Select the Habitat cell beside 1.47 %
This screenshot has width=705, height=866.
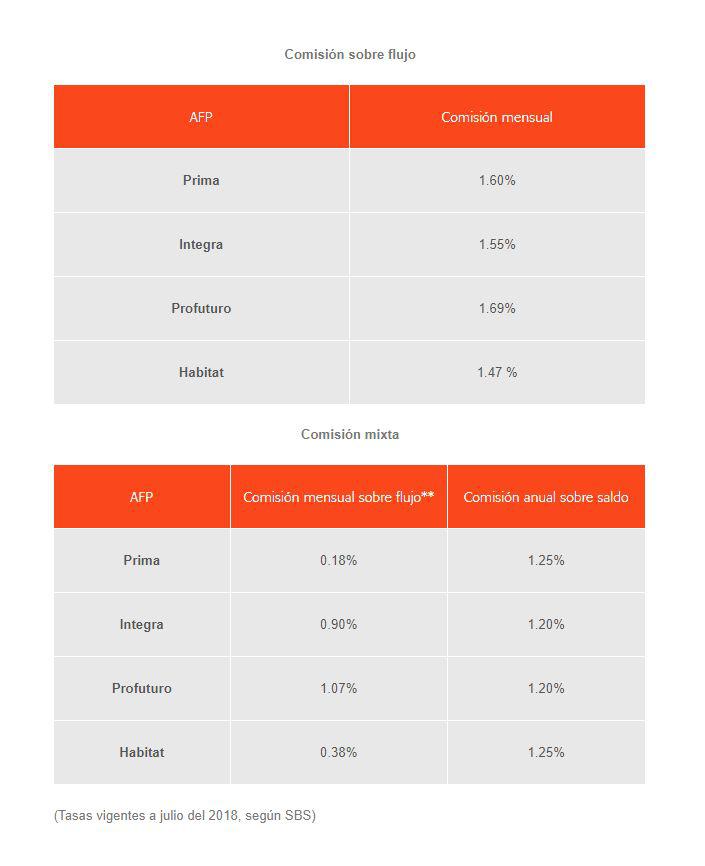[201, 373]
